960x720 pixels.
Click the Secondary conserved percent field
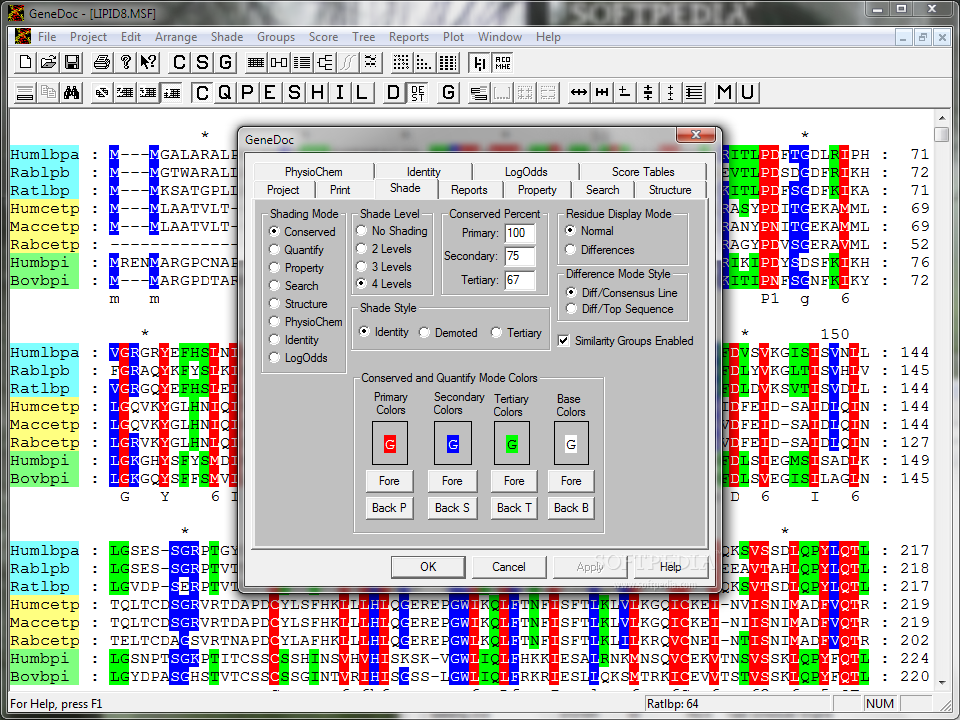(x=520, y=256)
